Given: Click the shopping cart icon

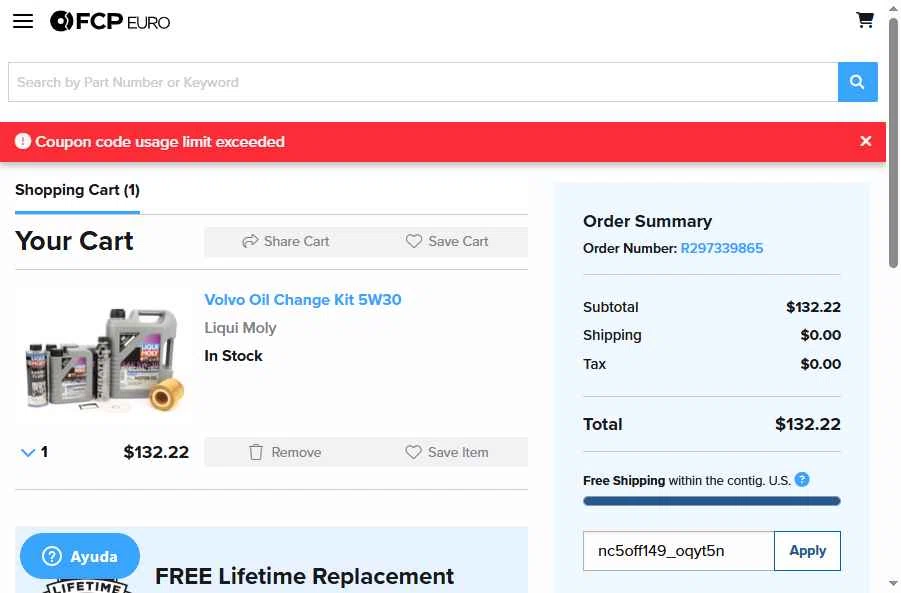Looking at the screenshot, I should 865,20.
